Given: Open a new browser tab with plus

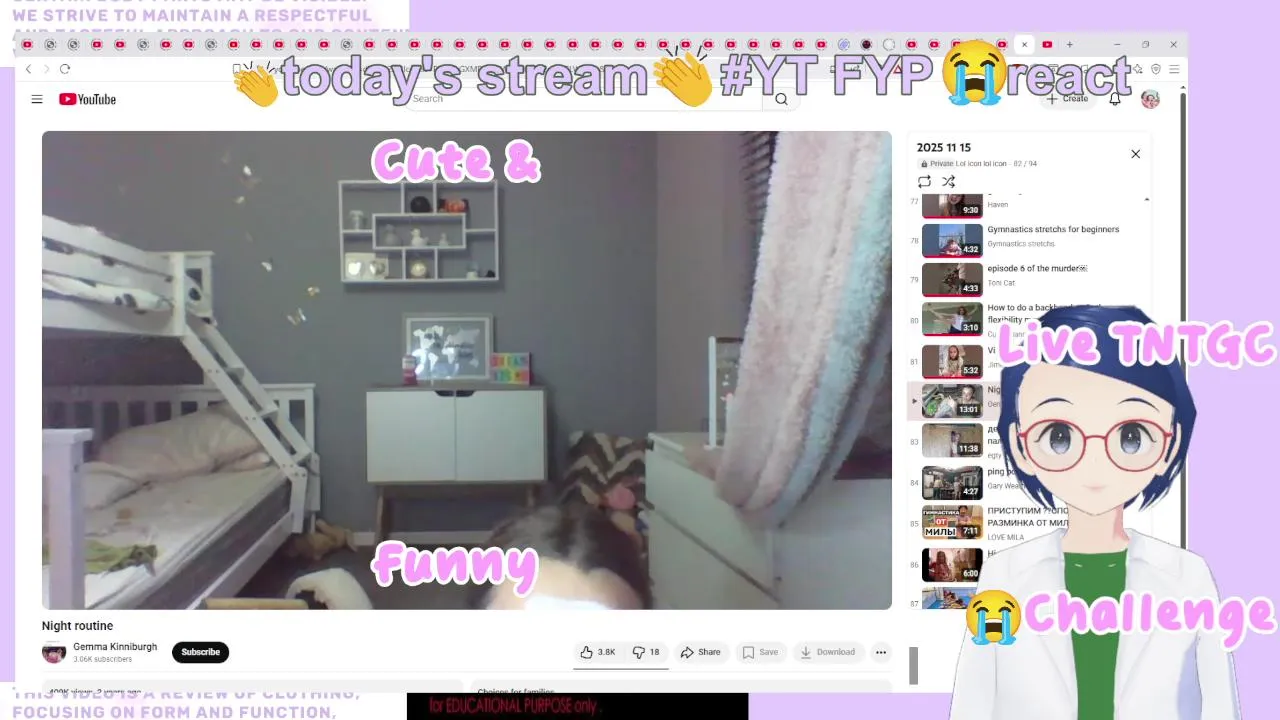Looking at the screenshot, I should [1069, 44].
